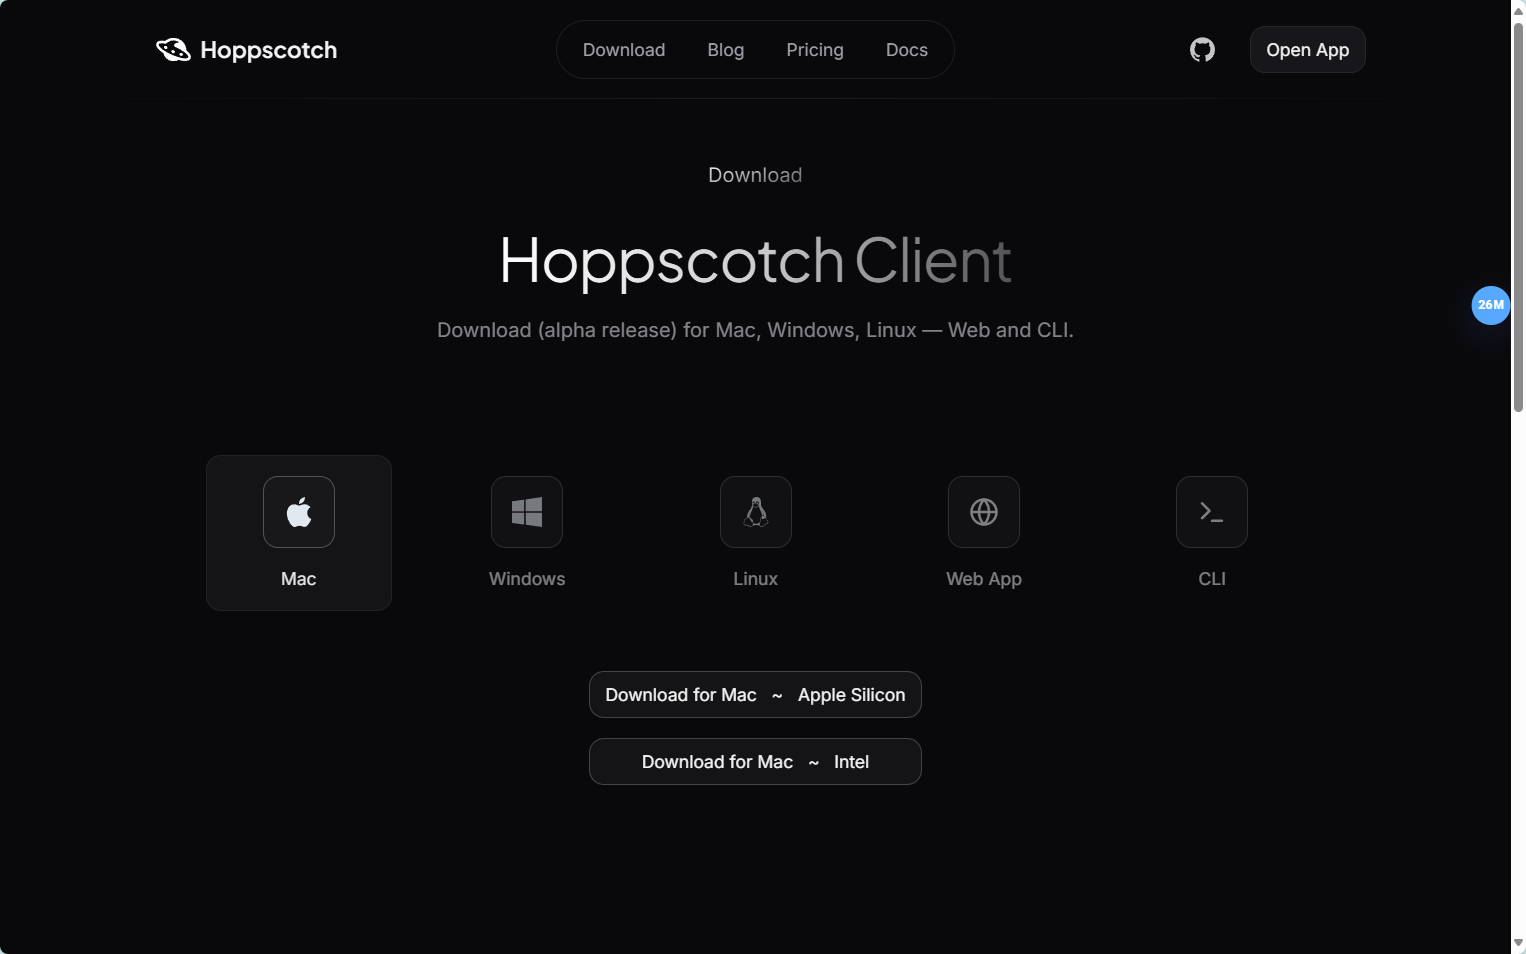This screenshot has width=1526, height=954.
Task: Download for Mac Apple Silicon
Action: pos(755,695)
